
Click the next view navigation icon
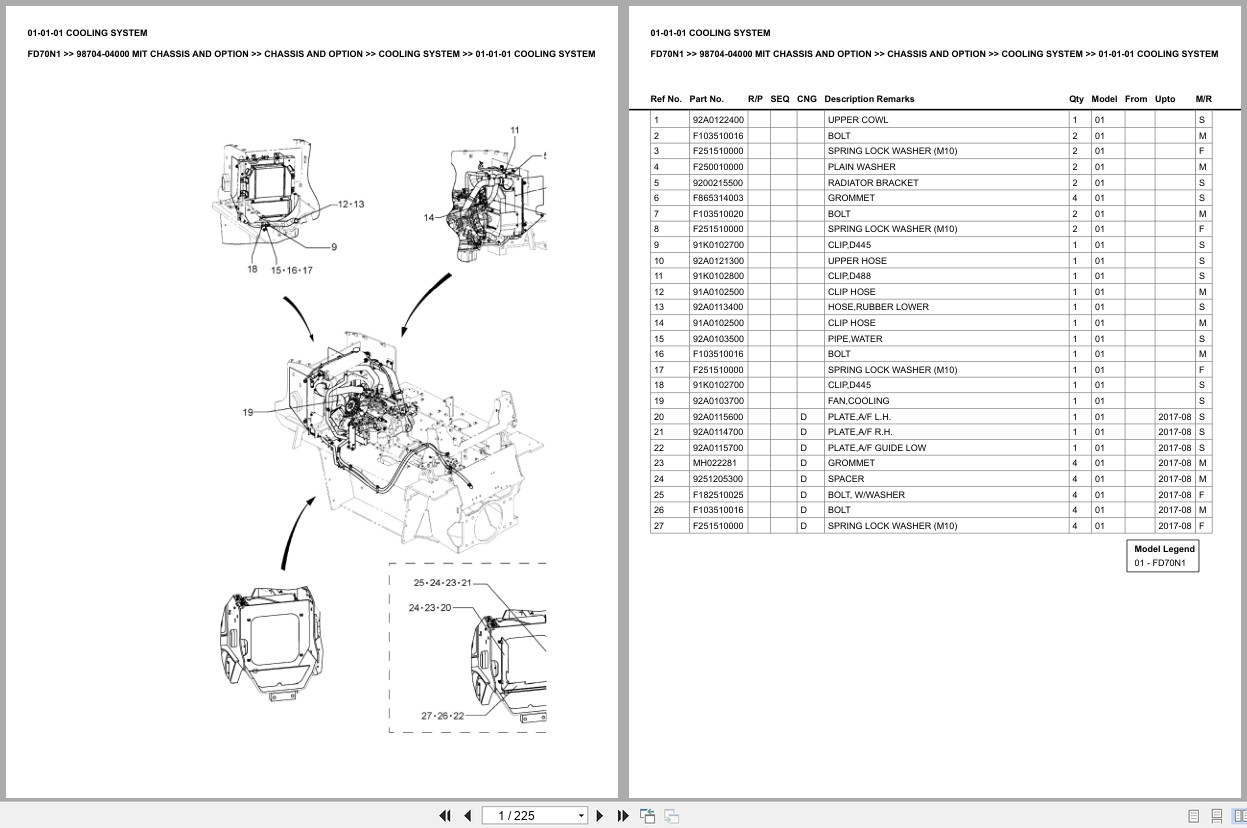point(671,816)
